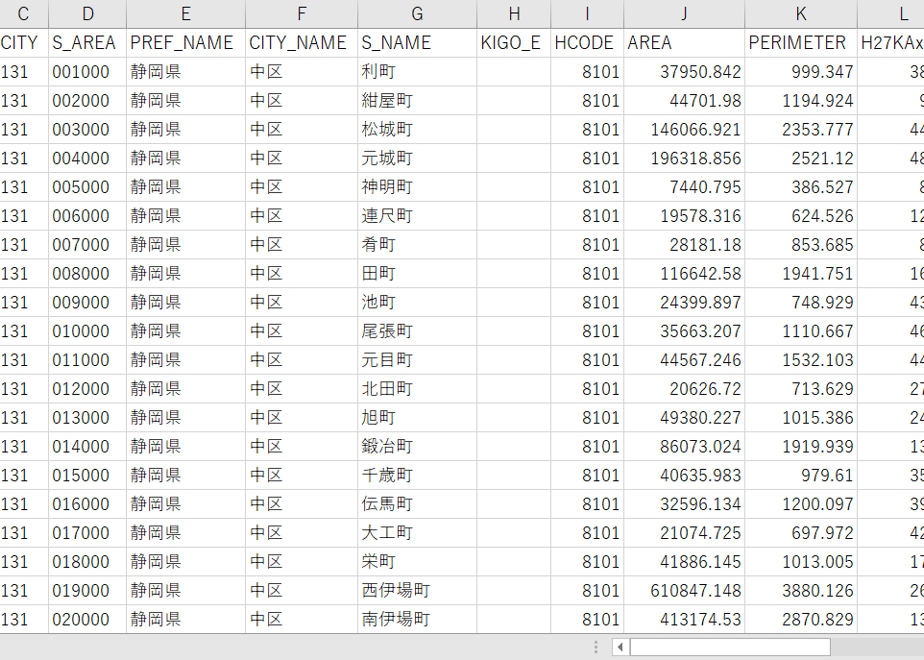Select the cell containing 元城町
This screenshot has height=660, width=924.
point(417,158)
